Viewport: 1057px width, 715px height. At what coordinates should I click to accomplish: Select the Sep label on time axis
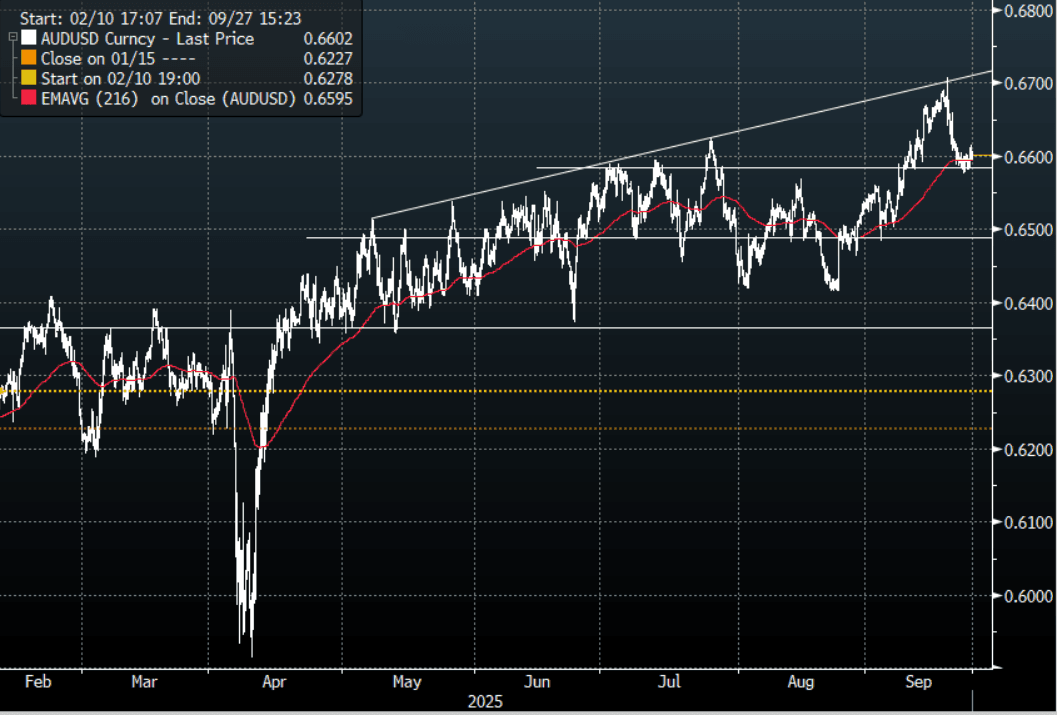(x=921, y=682)
